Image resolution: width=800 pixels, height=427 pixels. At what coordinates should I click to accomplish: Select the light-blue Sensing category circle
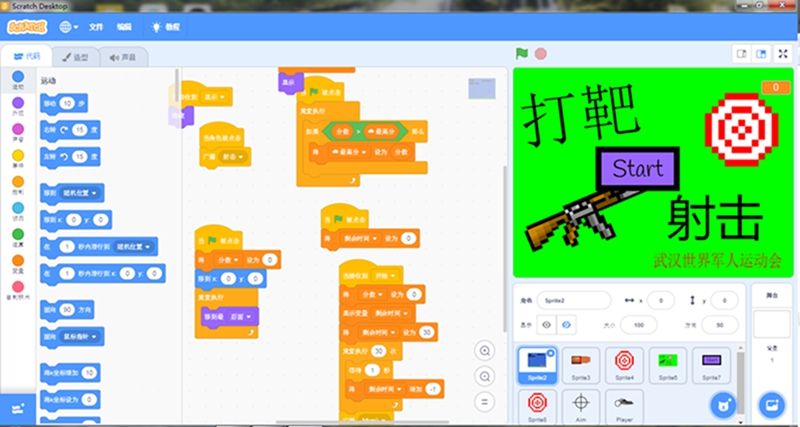[18, 208]
